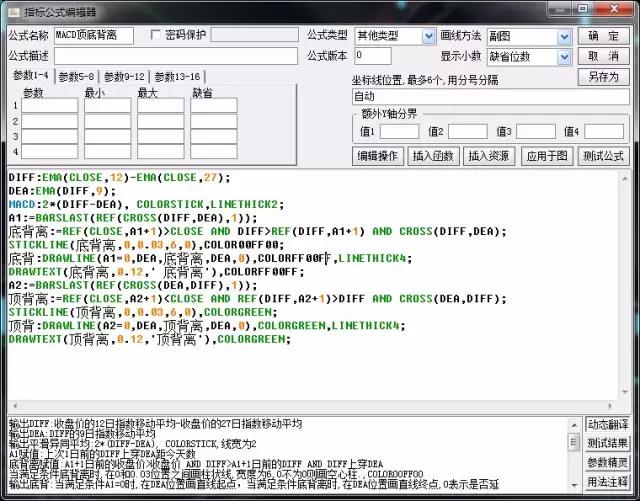The image size is (640, 501).
Task: Toggle the 密码保护 checkbox
Action: click(156, 35)
